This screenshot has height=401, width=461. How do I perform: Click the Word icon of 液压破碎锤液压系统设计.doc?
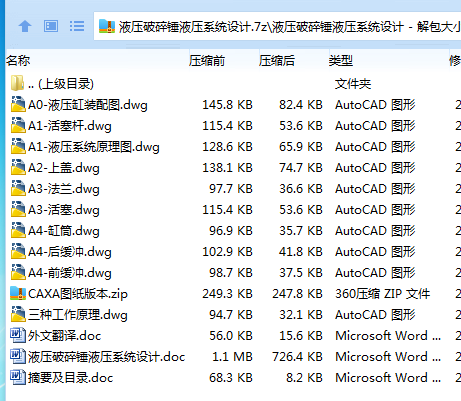tap(18, 356)
